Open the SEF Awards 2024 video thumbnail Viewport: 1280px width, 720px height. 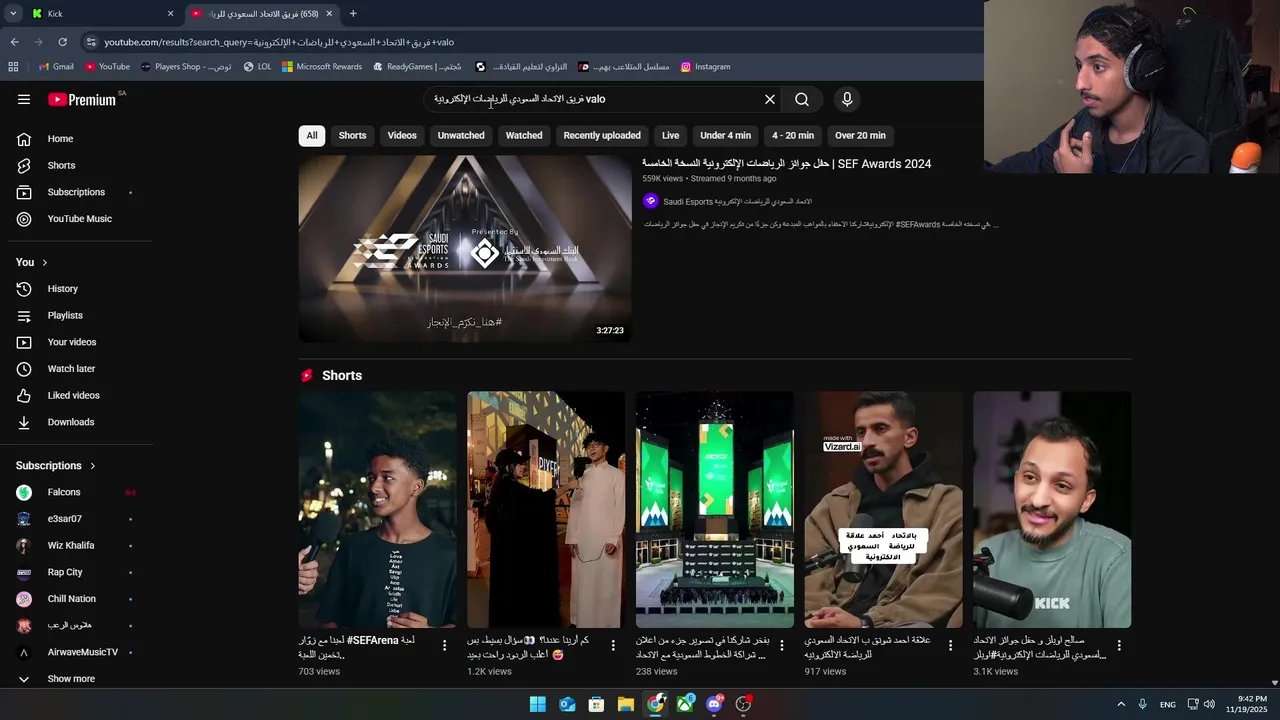click(x=465, y=249)
